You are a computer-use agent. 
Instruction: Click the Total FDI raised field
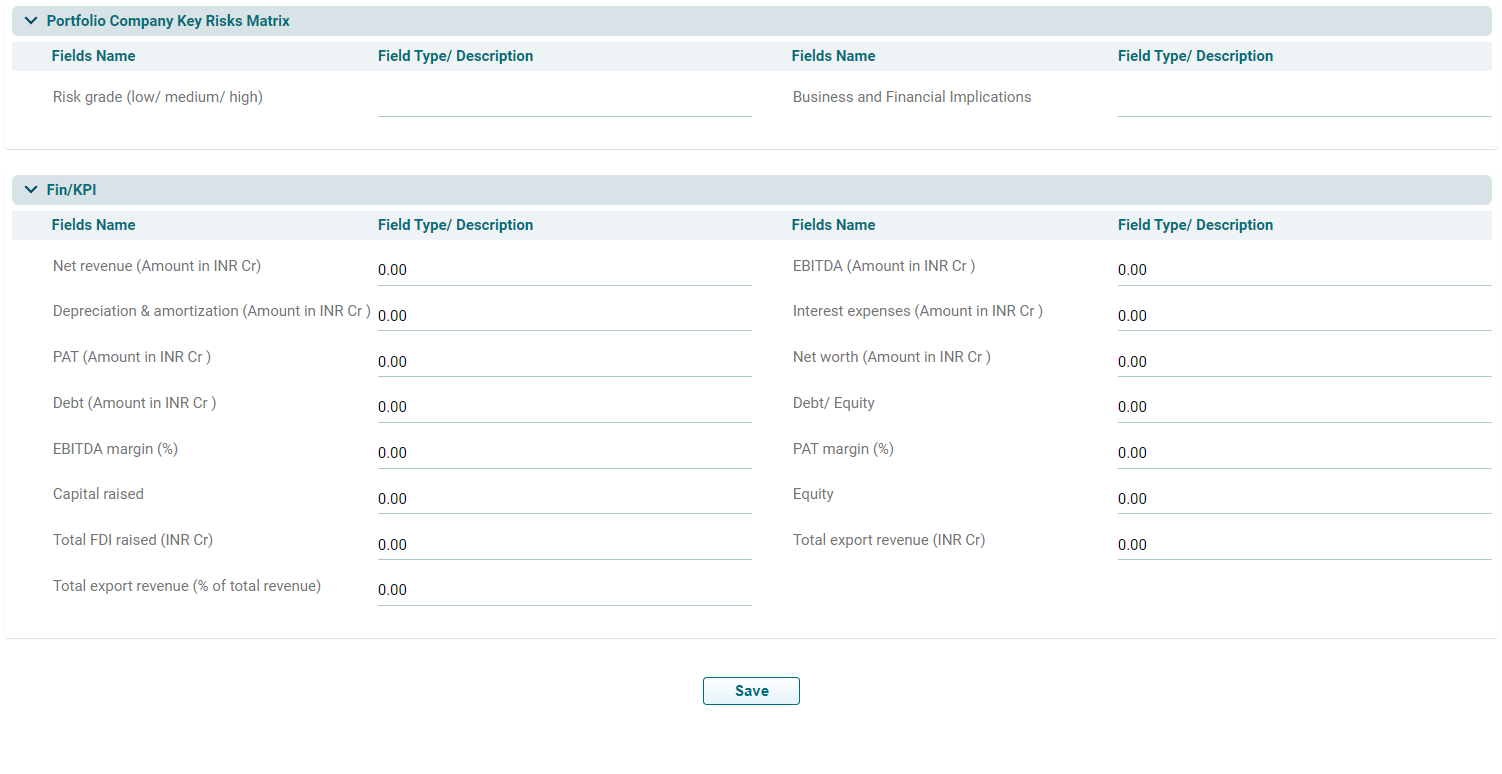tap(564, 545)
